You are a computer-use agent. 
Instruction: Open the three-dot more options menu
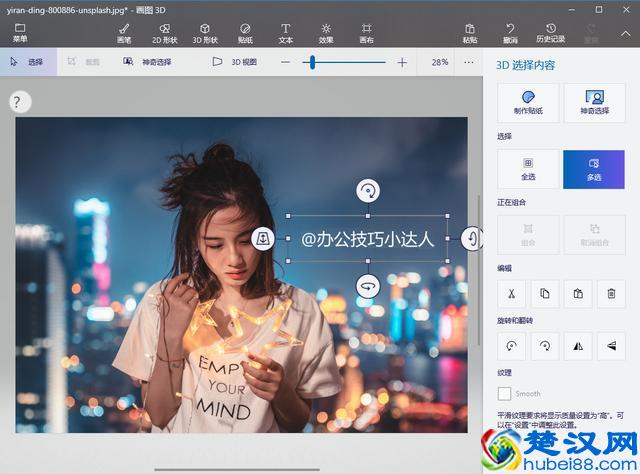(x=469, y=62)
